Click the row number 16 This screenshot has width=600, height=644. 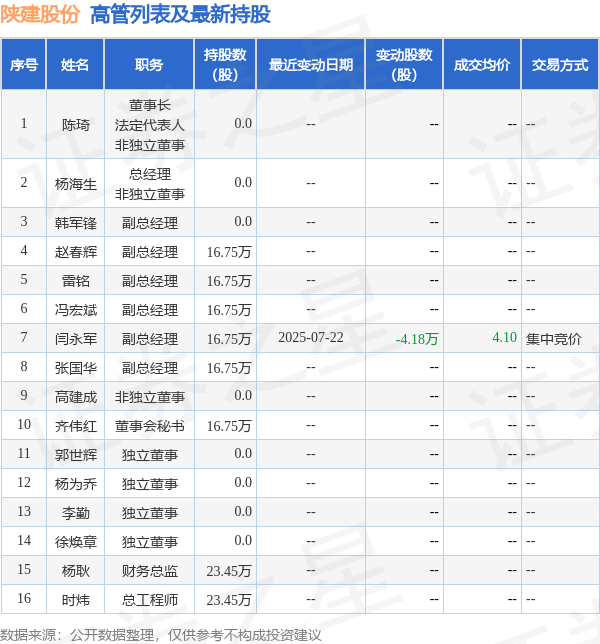point(24,598)
